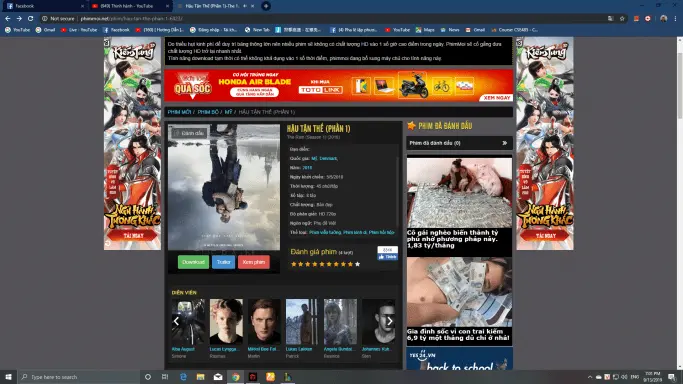Toggle the Đánh dấu bookmark on the poster
The image size is (683, 384).
[x=189, y=133]
